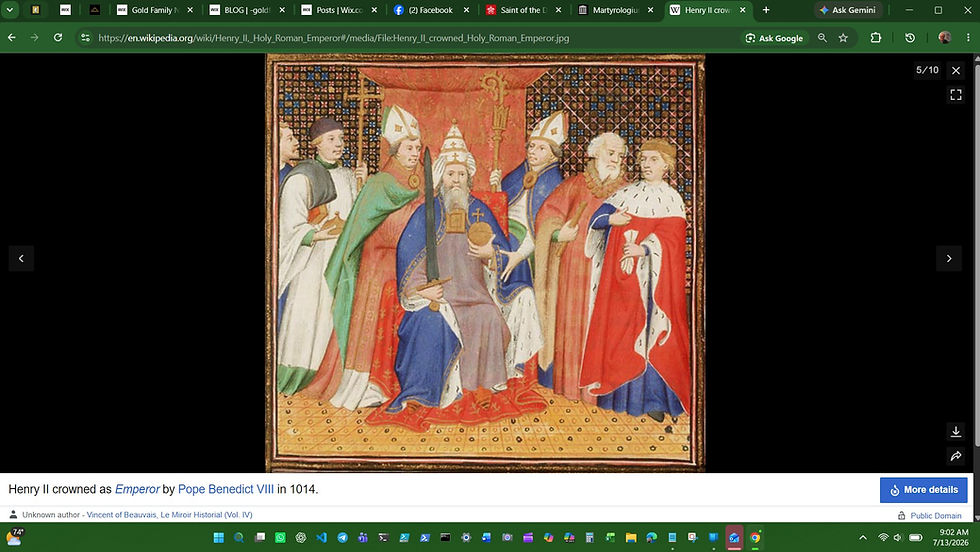The image size is (980, 552).
Task: Follow the Emperor link in caption
Action: pos(137,489)
